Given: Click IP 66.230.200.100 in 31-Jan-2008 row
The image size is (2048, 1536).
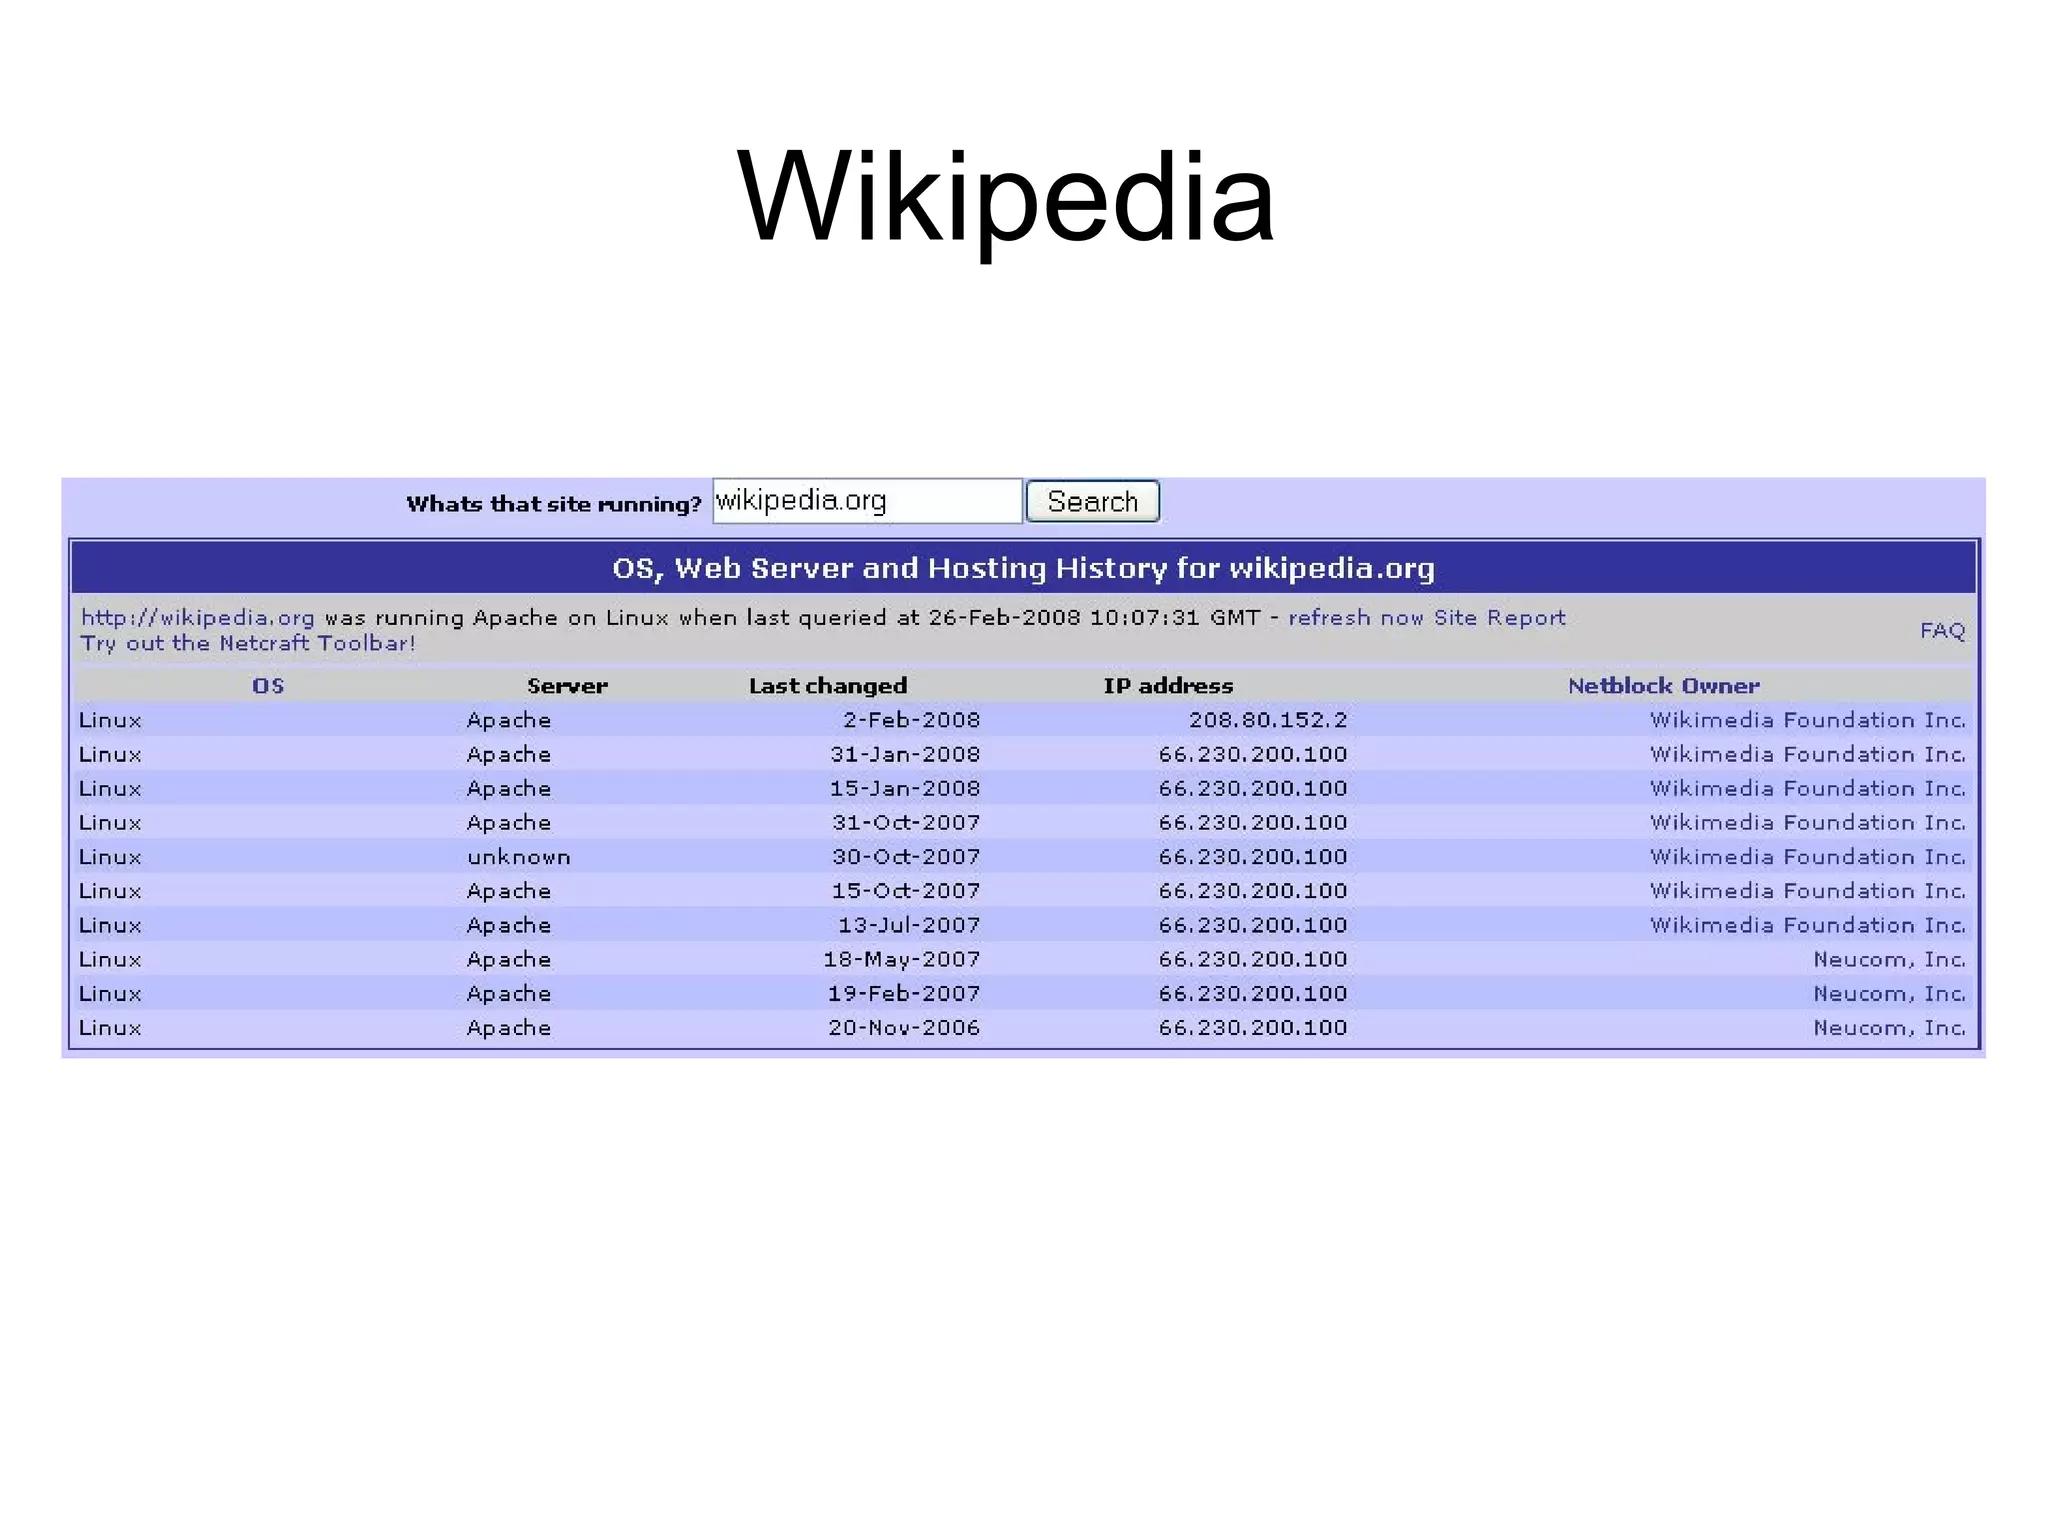Looking at the screenshot, I should point(1253,754).
